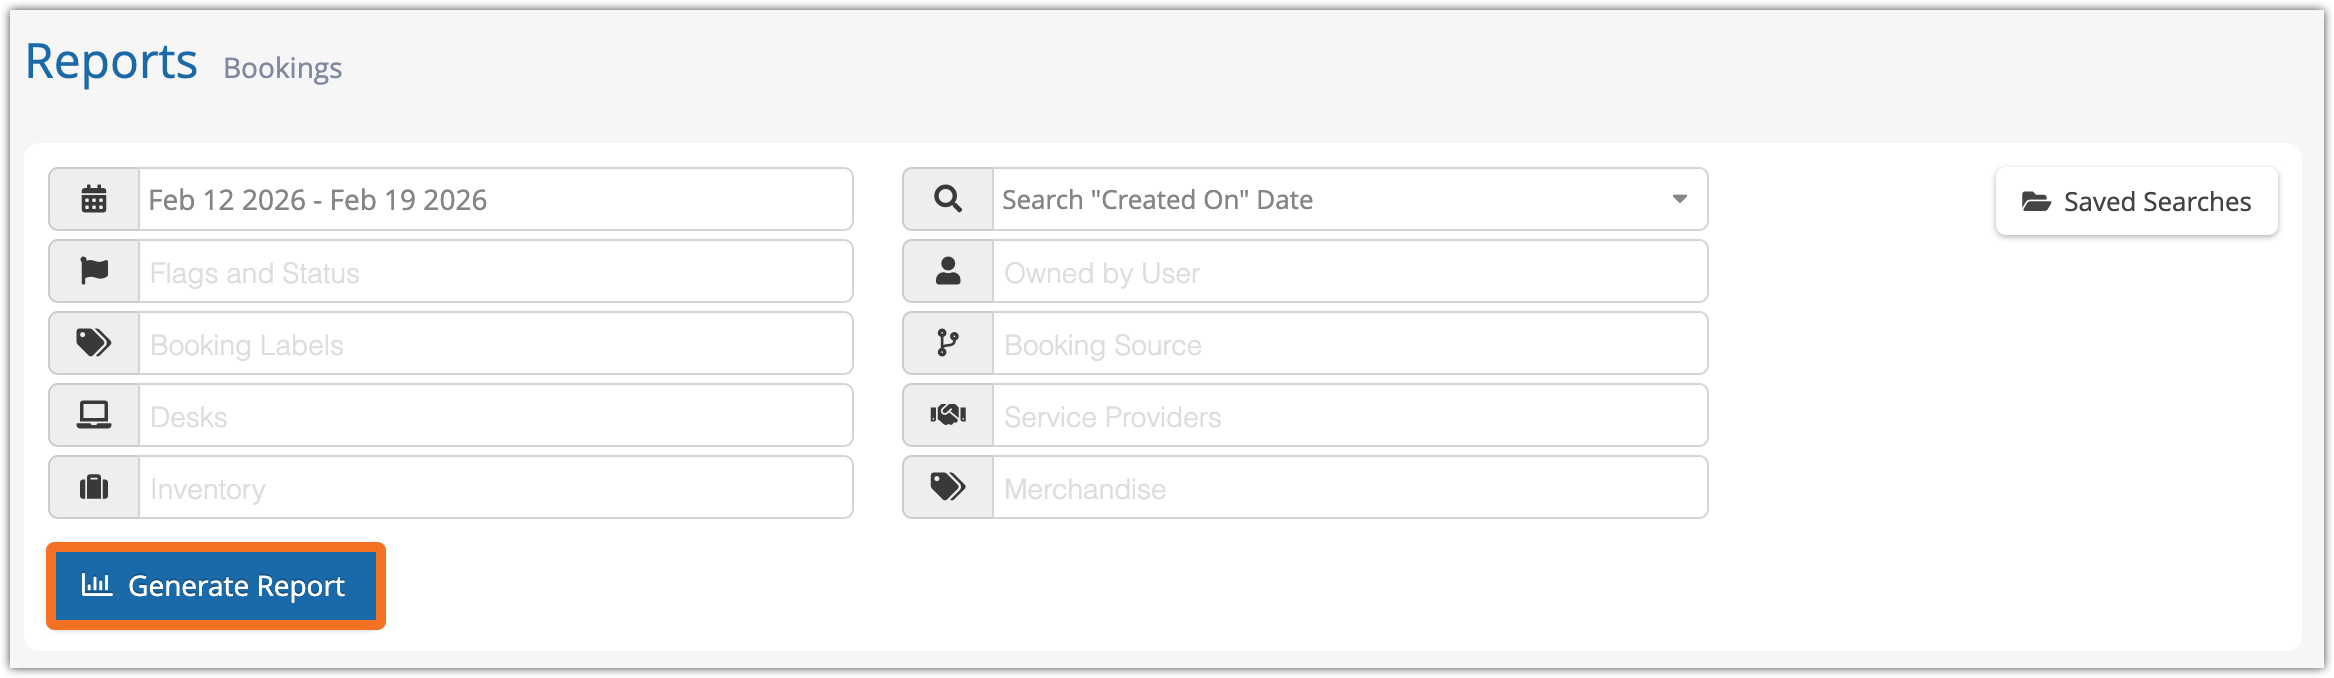Focus the Owned by User field
The image size is (2334, 678).
point(1349,272)
